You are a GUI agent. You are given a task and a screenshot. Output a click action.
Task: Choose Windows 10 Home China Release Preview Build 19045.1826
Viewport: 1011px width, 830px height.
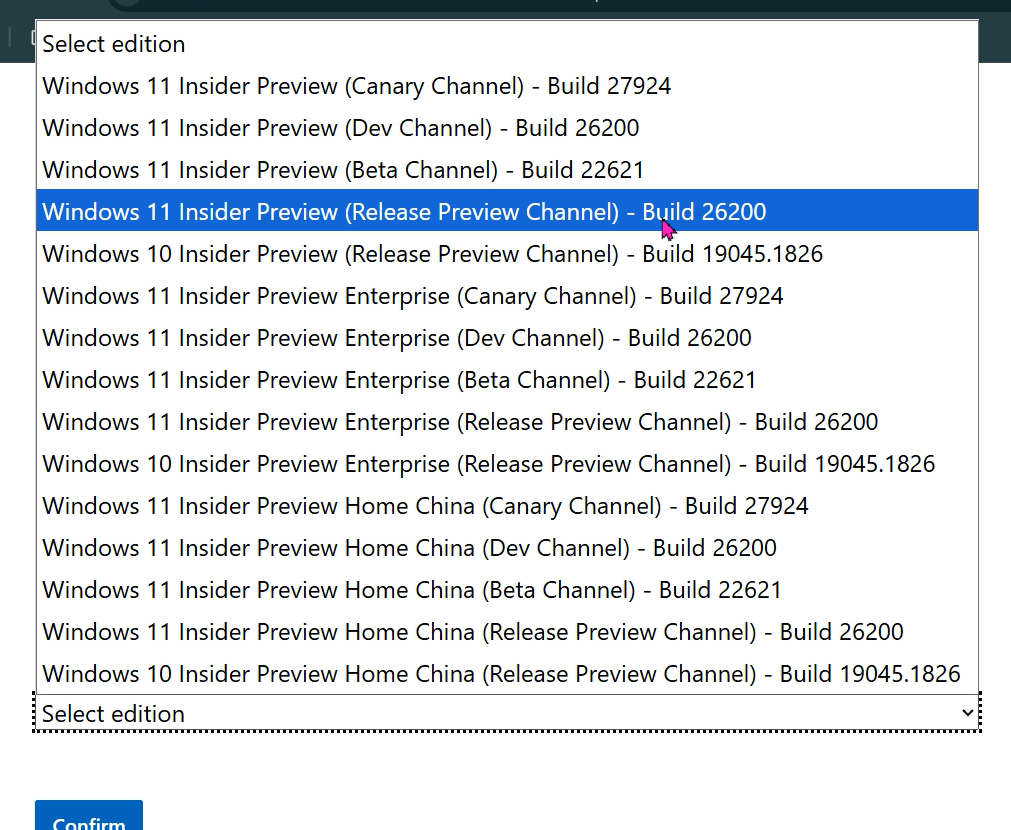500,674
